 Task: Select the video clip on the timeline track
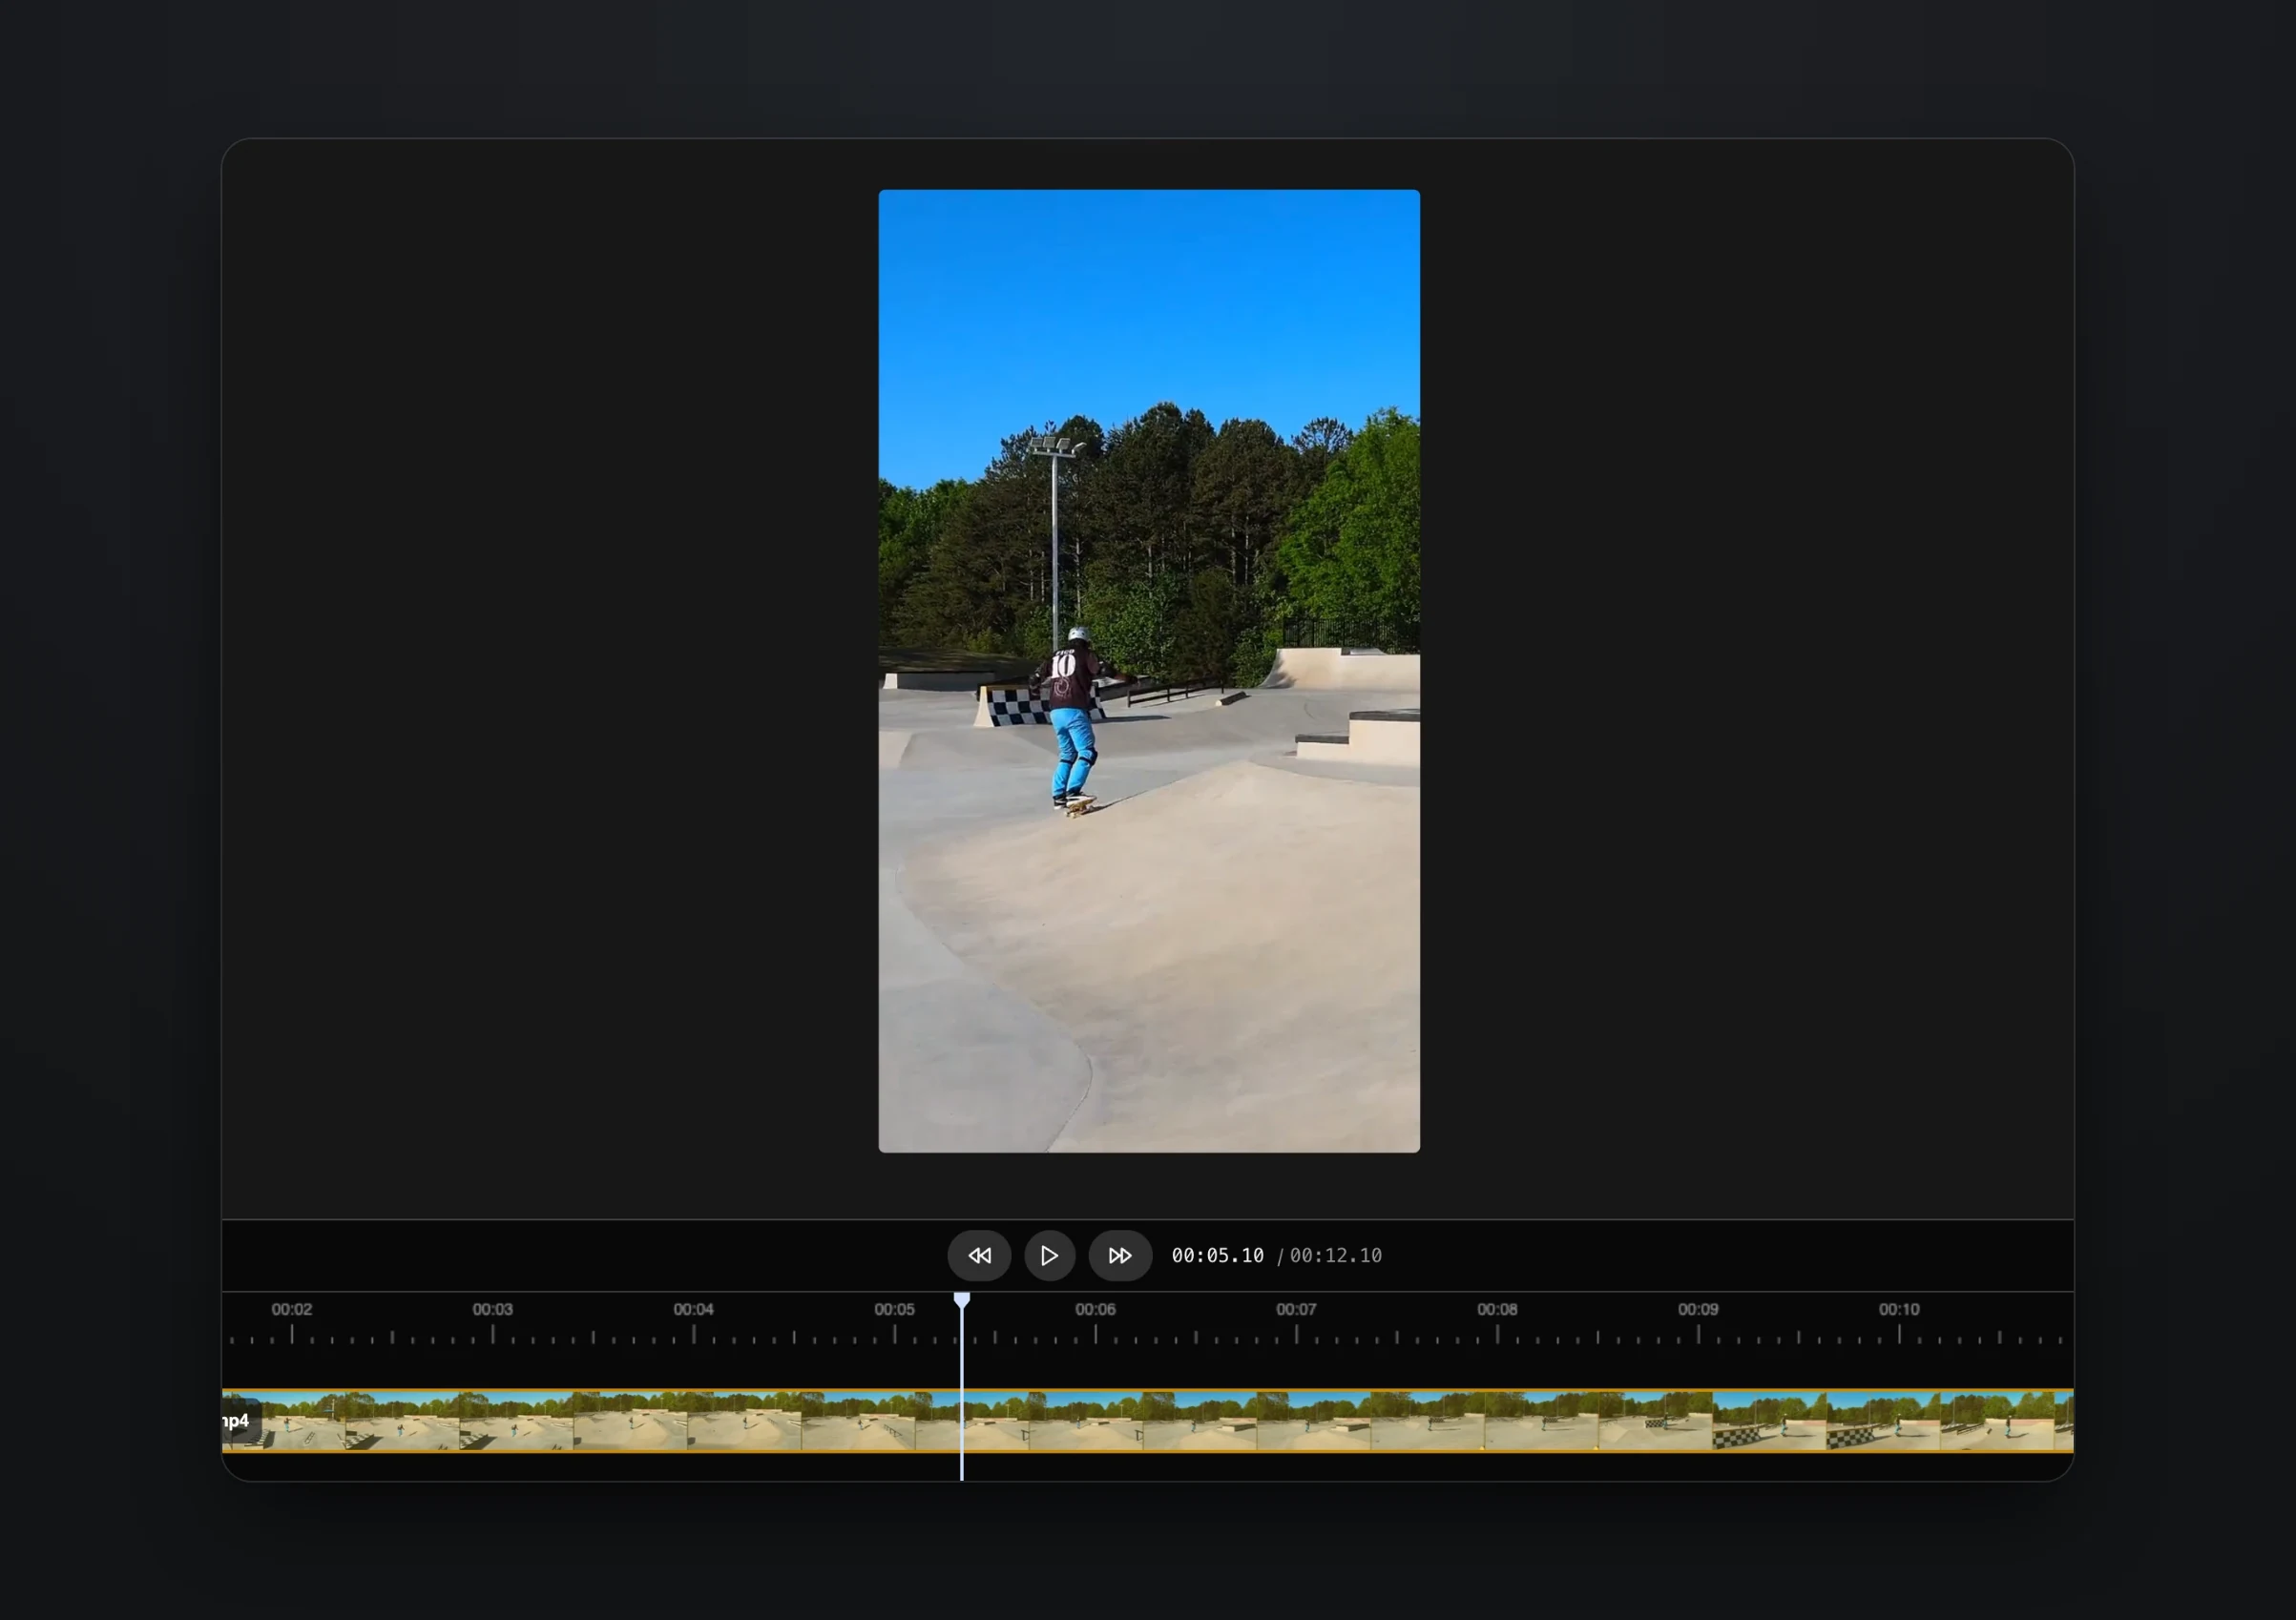pos(1148,1420)
